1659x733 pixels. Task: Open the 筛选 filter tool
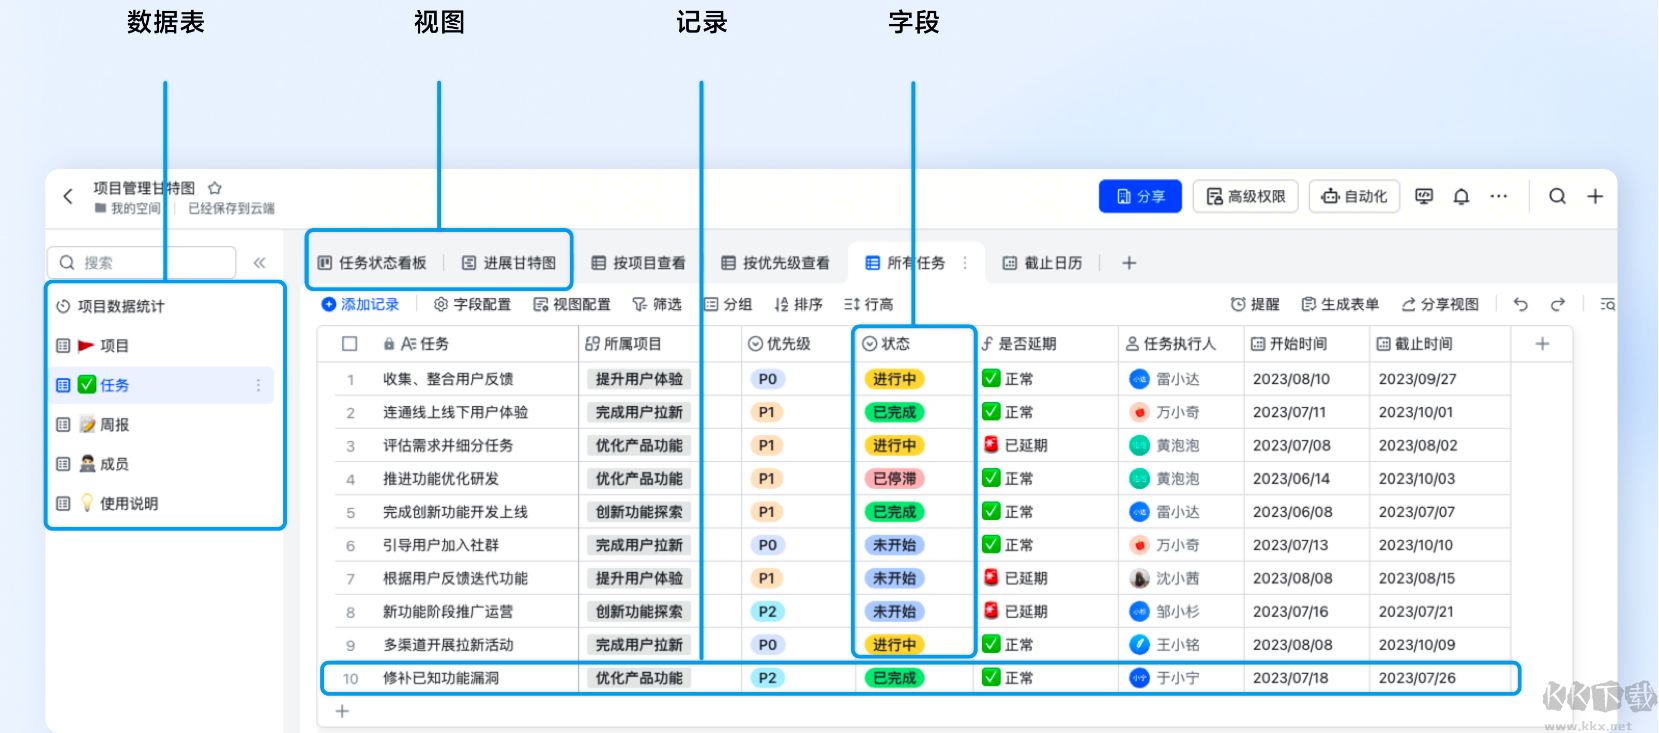[x=657, y=305]
